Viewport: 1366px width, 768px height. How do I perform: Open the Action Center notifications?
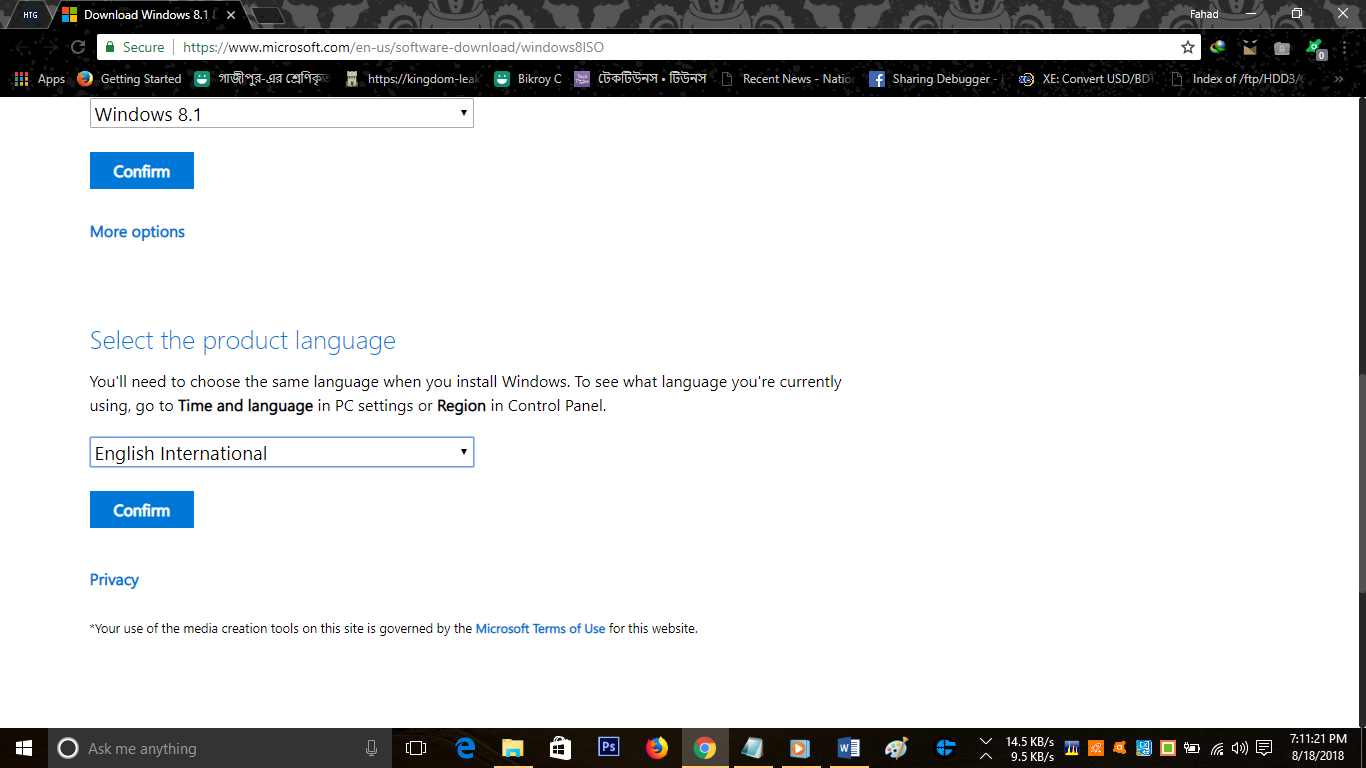pos(1264,748)
